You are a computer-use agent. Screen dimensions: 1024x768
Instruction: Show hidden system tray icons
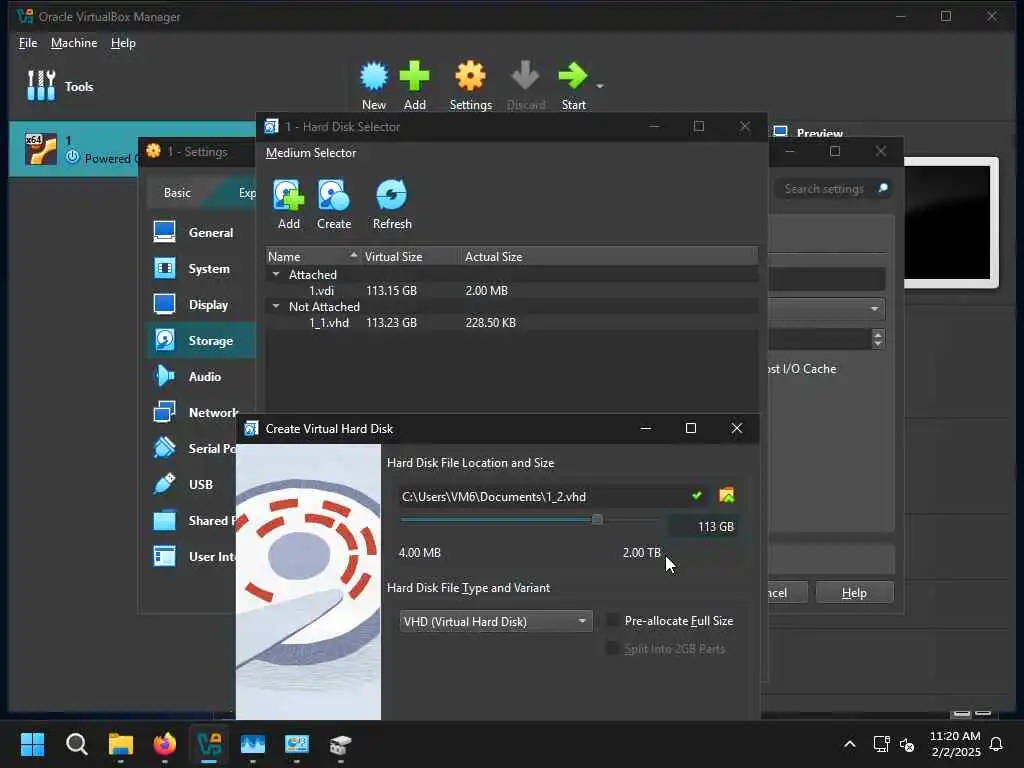tap(850, 744)
